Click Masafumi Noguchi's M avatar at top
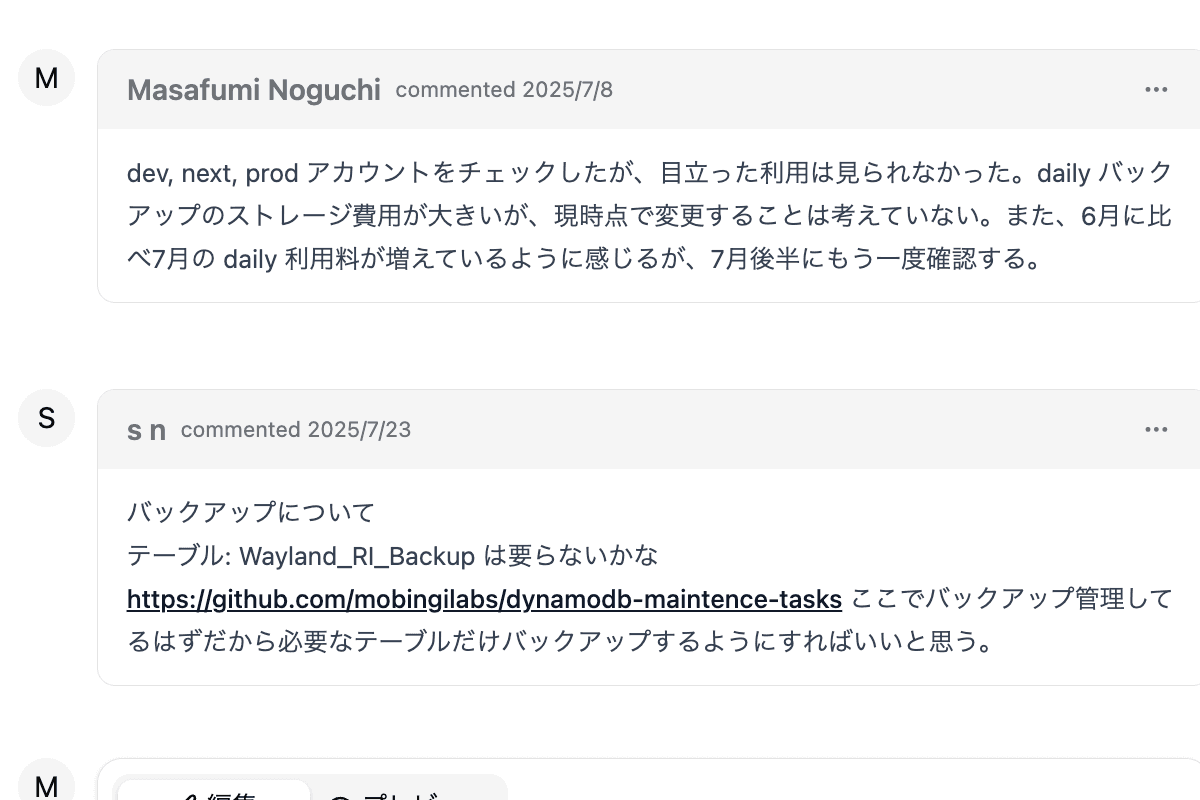Viewport: 1200px width, 800px height. (x=46, y=78)
